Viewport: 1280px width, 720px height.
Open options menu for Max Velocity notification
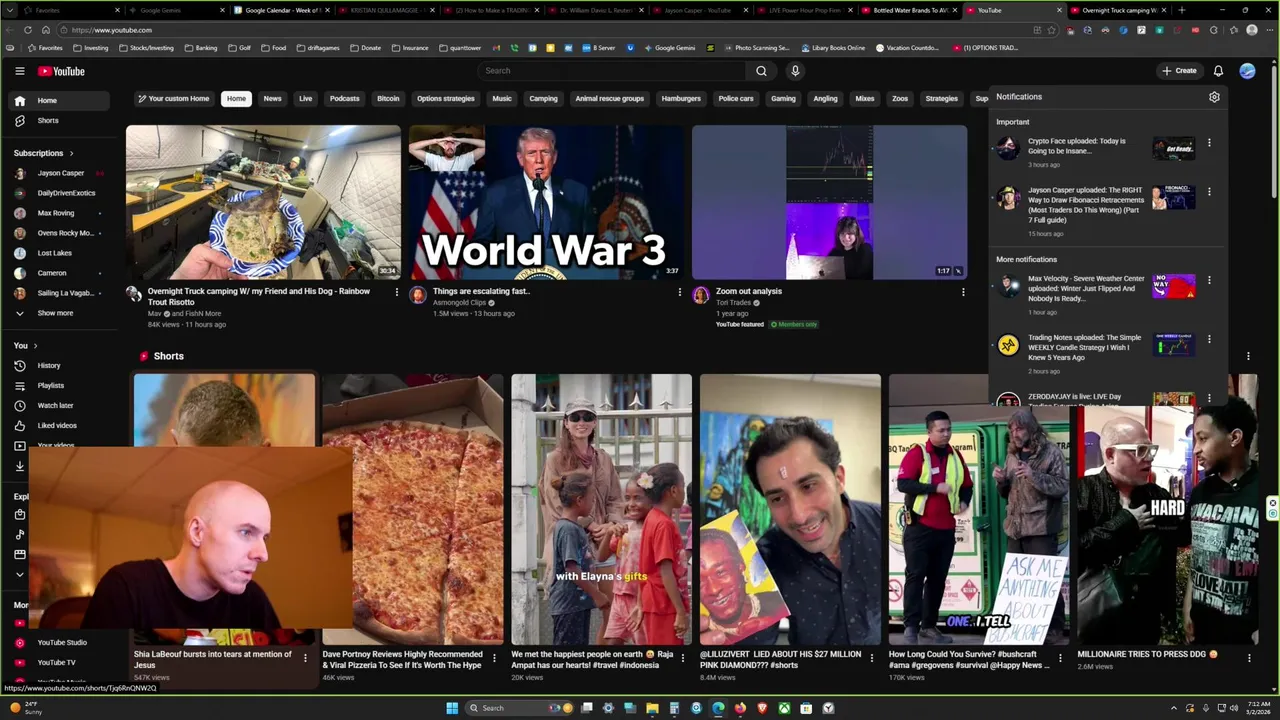[x=1209, y=281]
